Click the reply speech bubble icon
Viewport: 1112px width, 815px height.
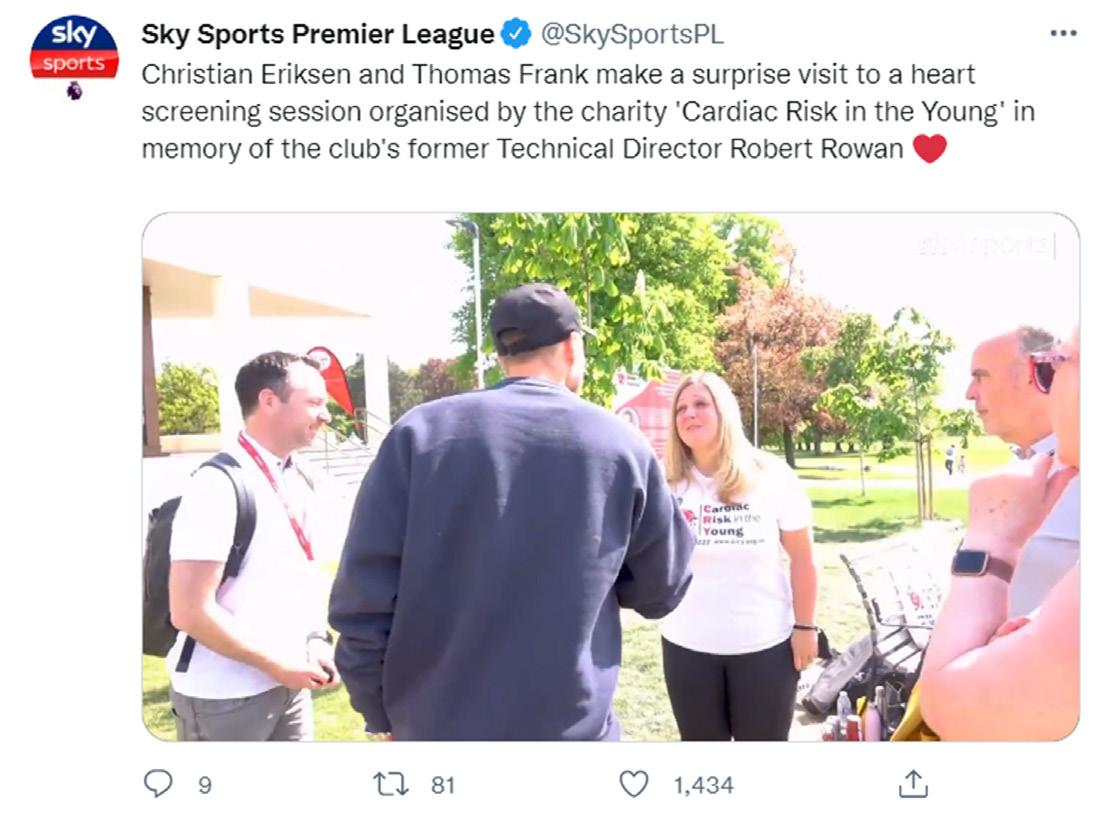click(157, 784)
